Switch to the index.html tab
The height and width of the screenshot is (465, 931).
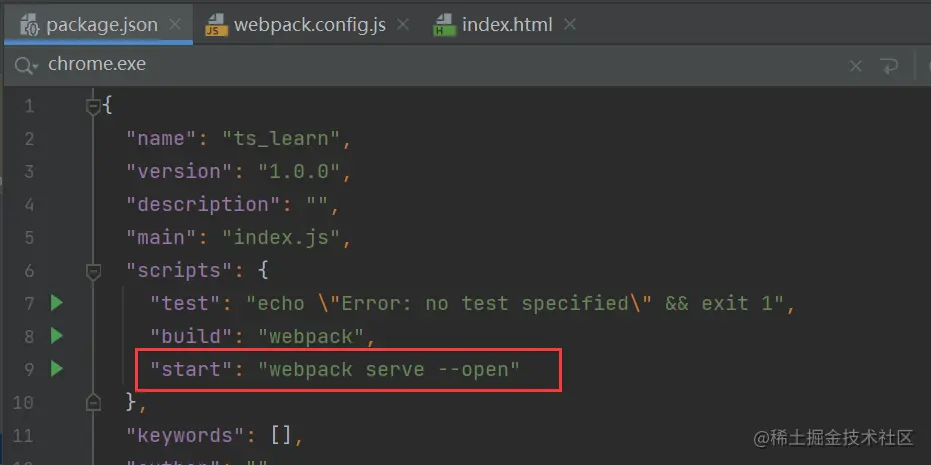pos(505,25)
